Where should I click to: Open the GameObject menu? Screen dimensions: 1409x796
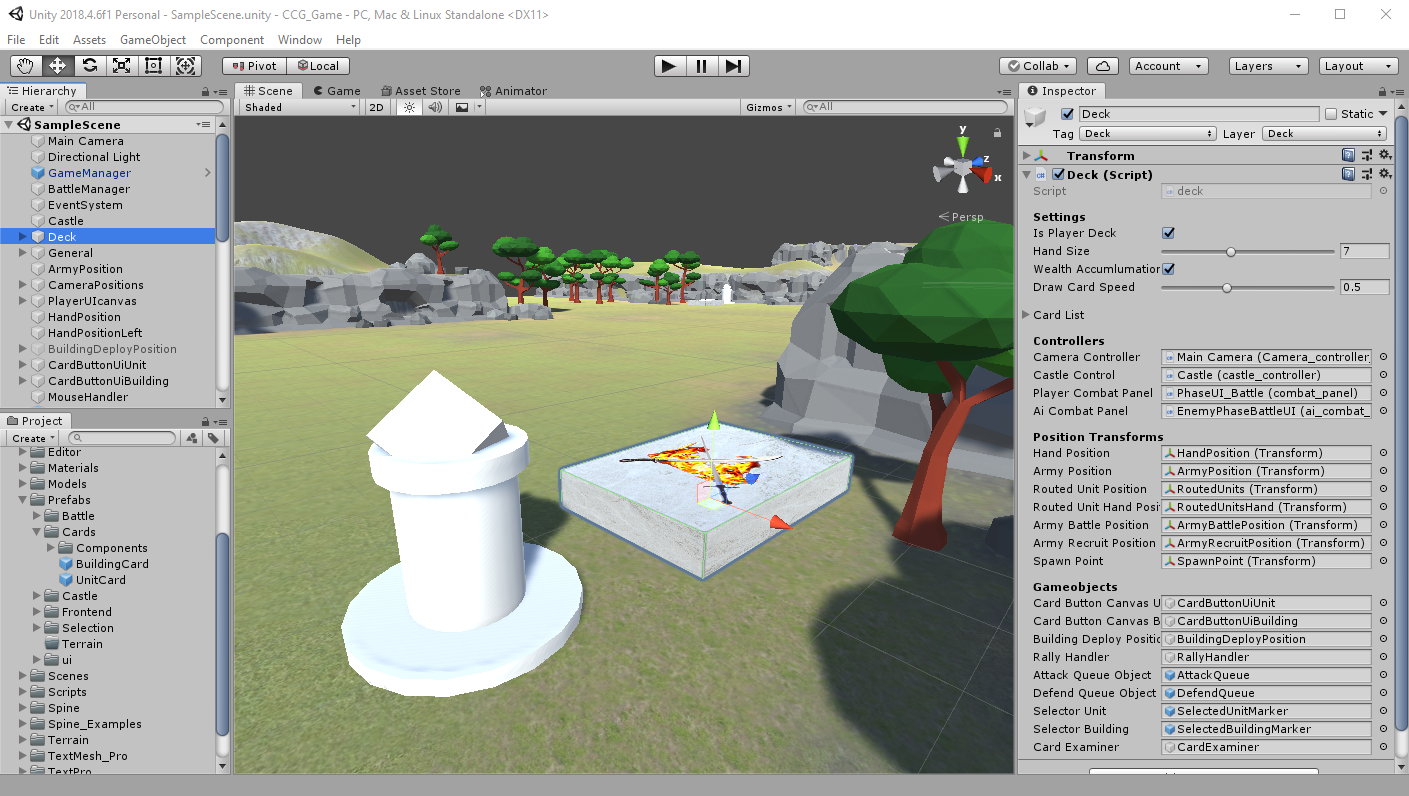coord(153,40)
